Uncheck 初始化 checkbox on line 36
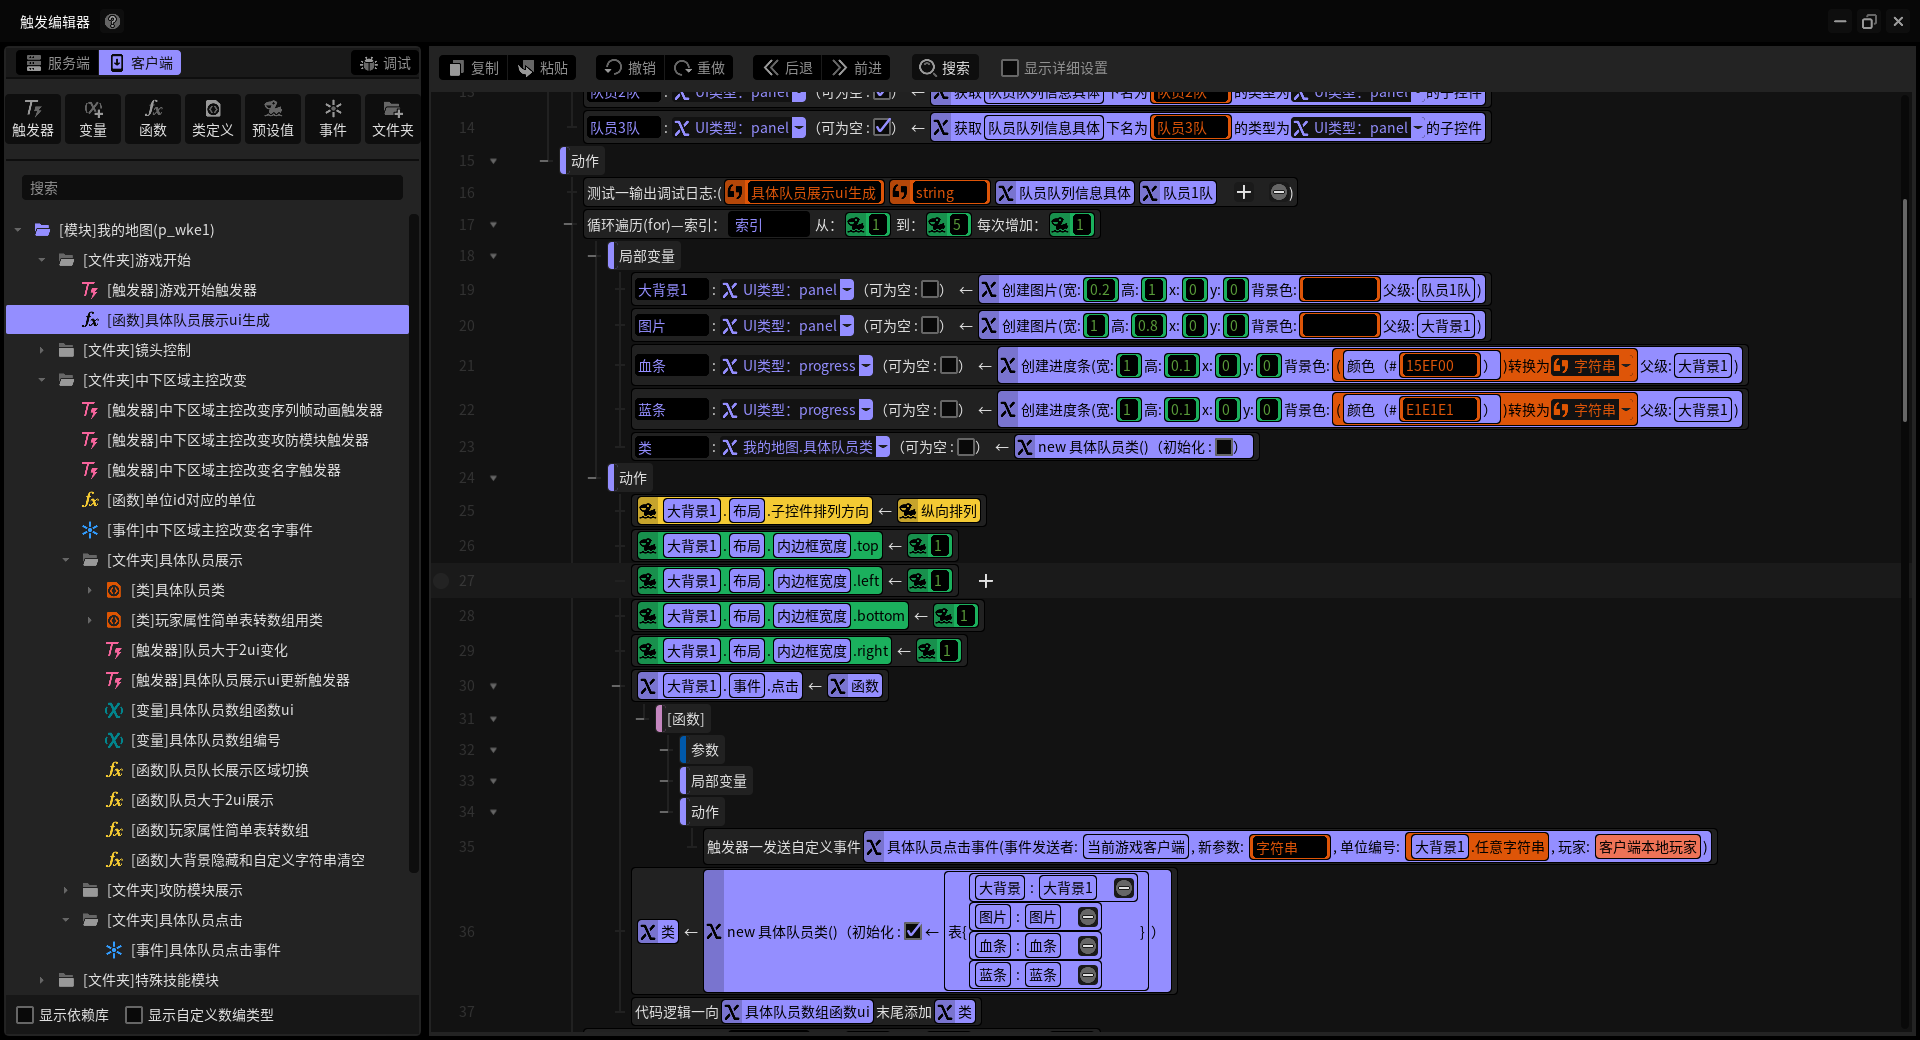This screenshot has height=1040, width=1920. click(x=913, y=931)
